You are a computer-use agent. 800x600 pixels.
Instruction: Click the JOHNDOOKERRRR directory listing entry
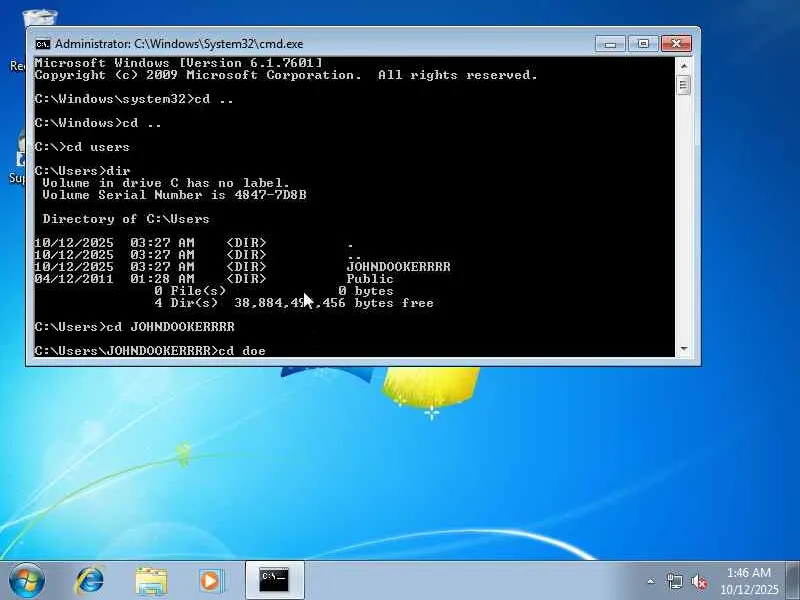398,267
